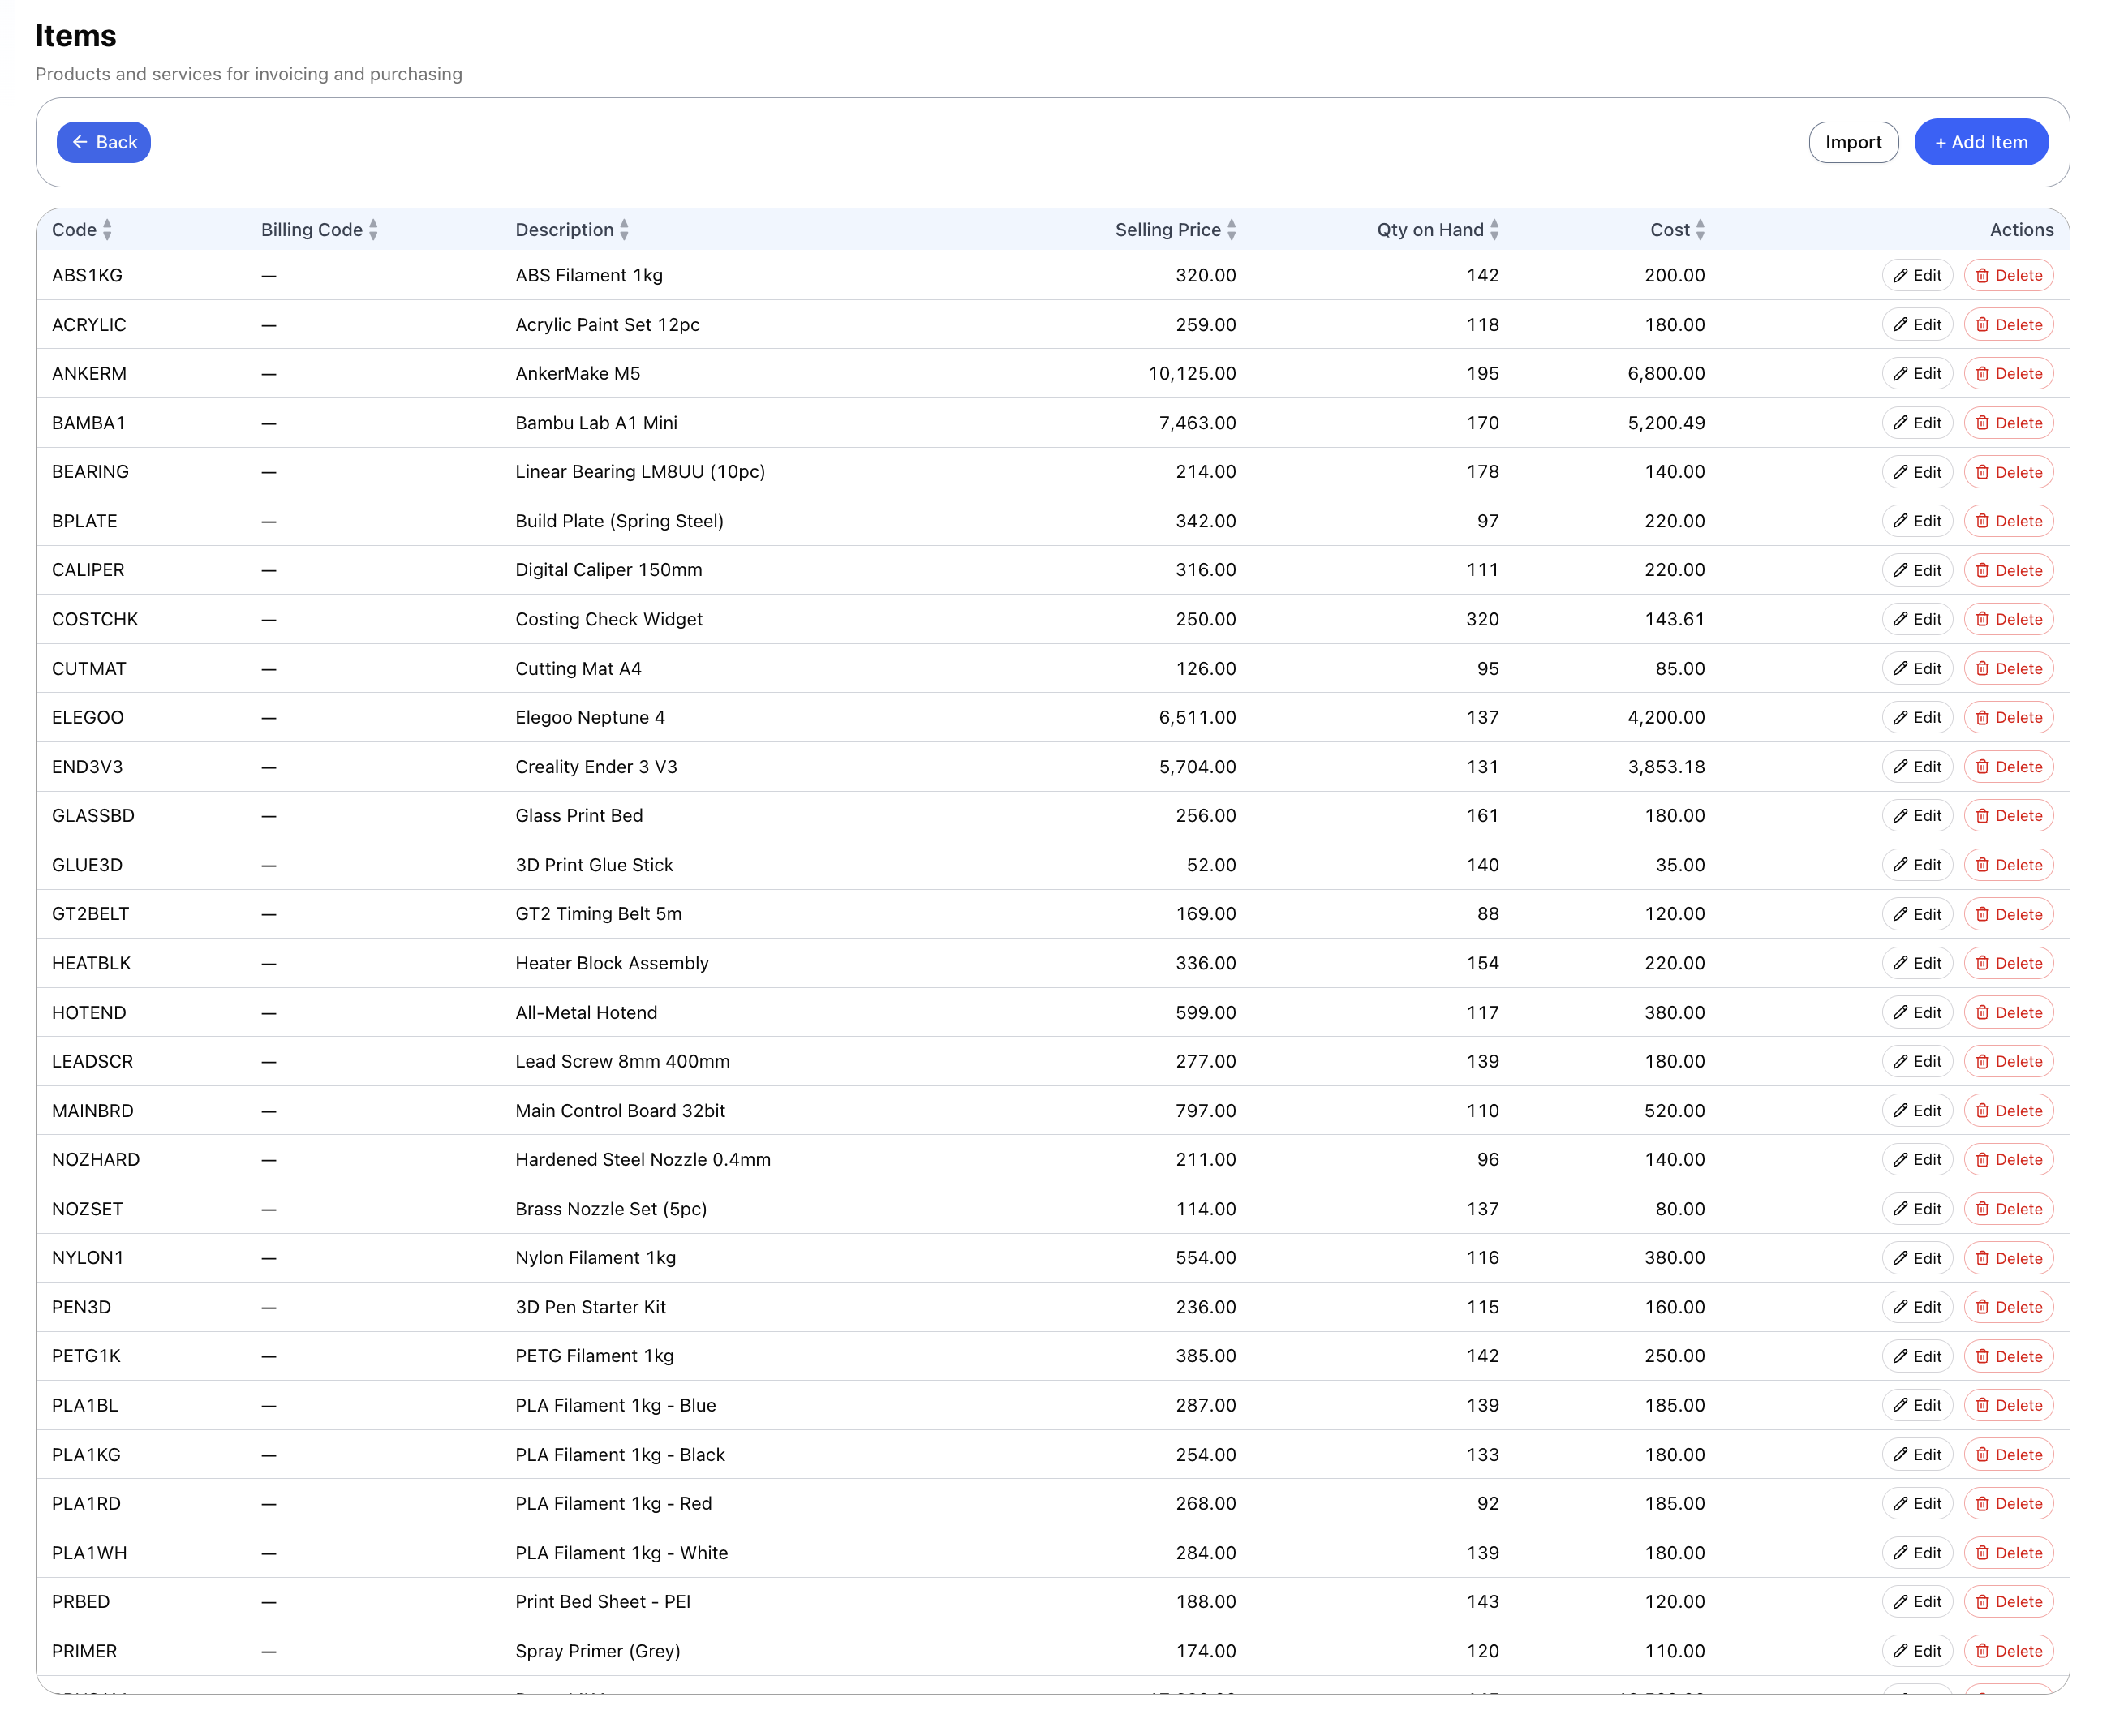Edit the PEN3D starter kit
This screenshot has width=2111, height=1736.
1916,1307
